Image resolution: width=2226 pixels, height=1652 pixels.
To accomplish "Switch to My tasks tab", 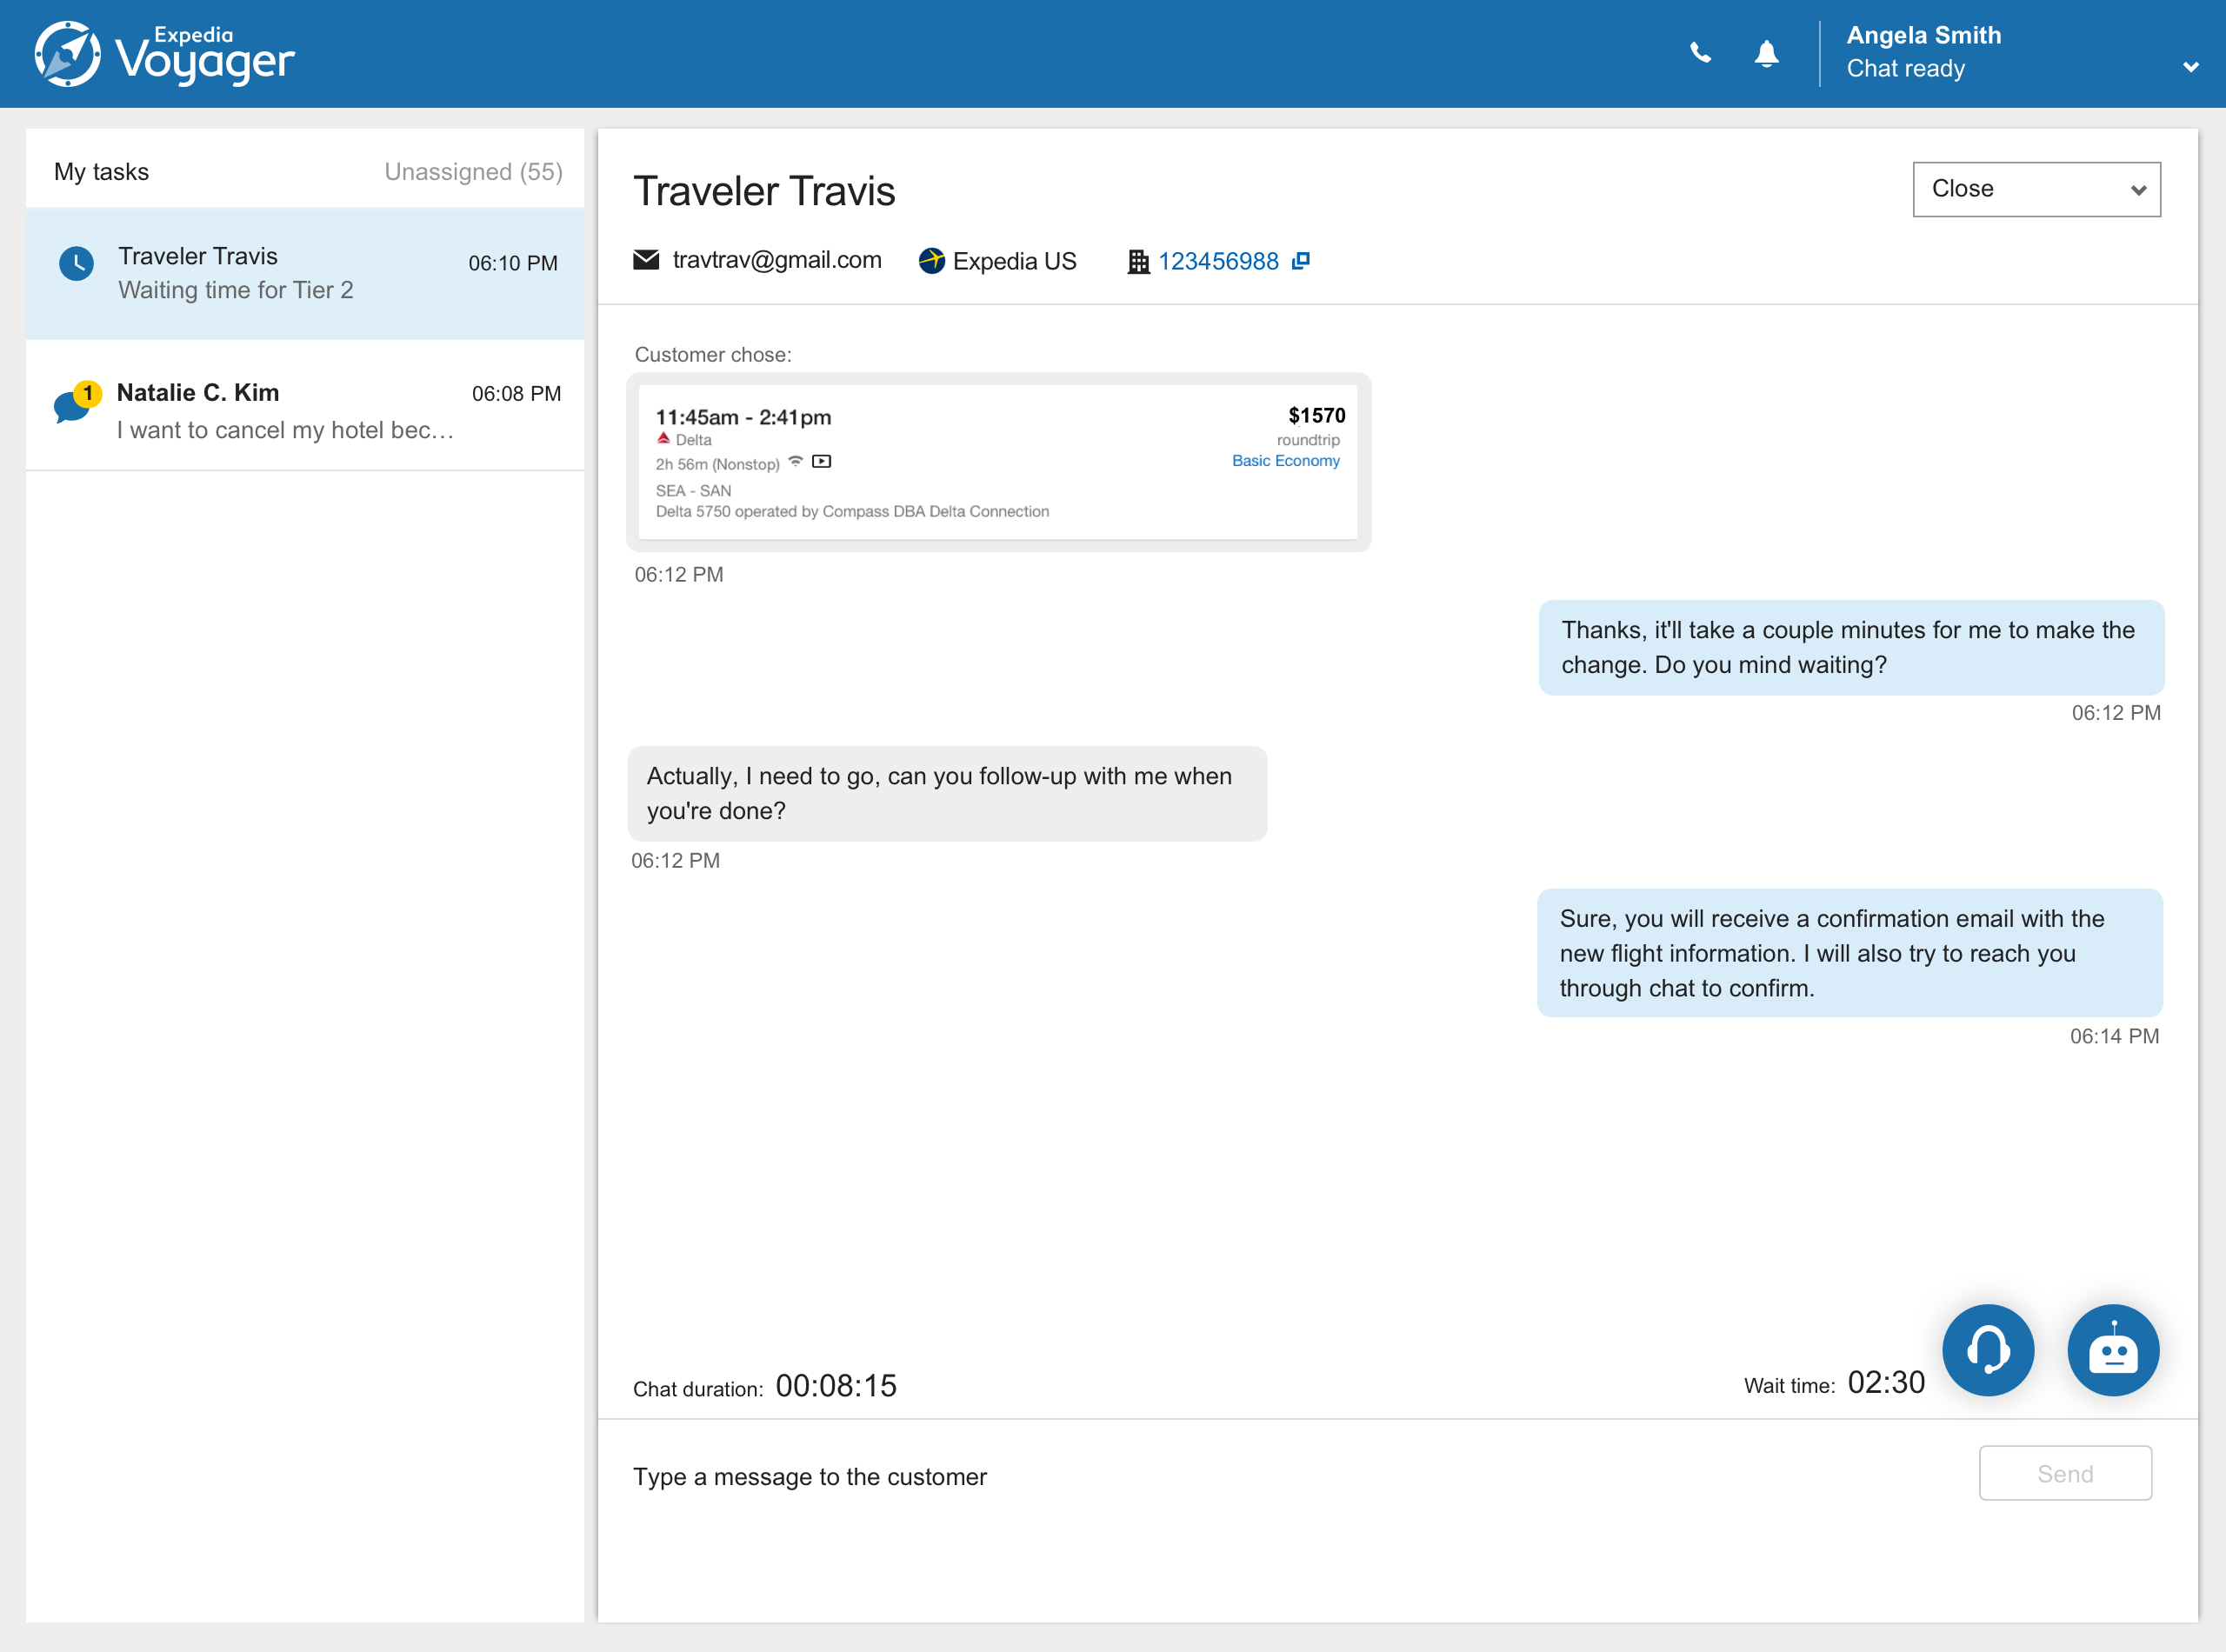I will [x=101, y=172].
